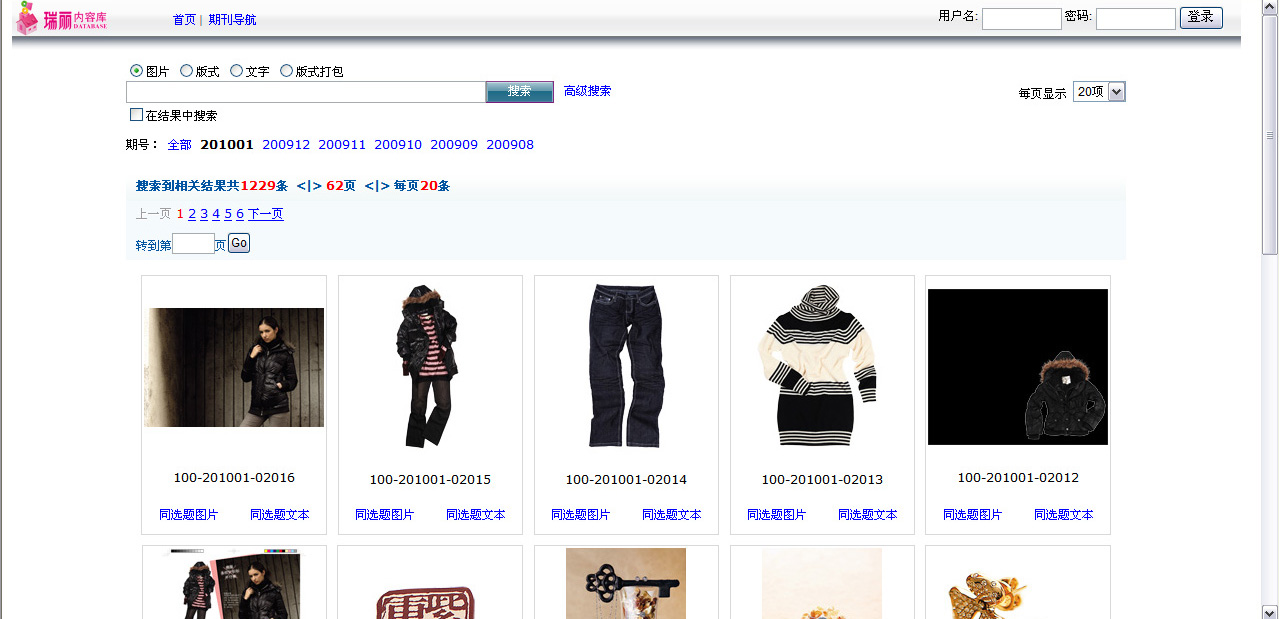The image size is (1280, 619).
Task: Go to the 下一页 next page link
Action: 265,214
